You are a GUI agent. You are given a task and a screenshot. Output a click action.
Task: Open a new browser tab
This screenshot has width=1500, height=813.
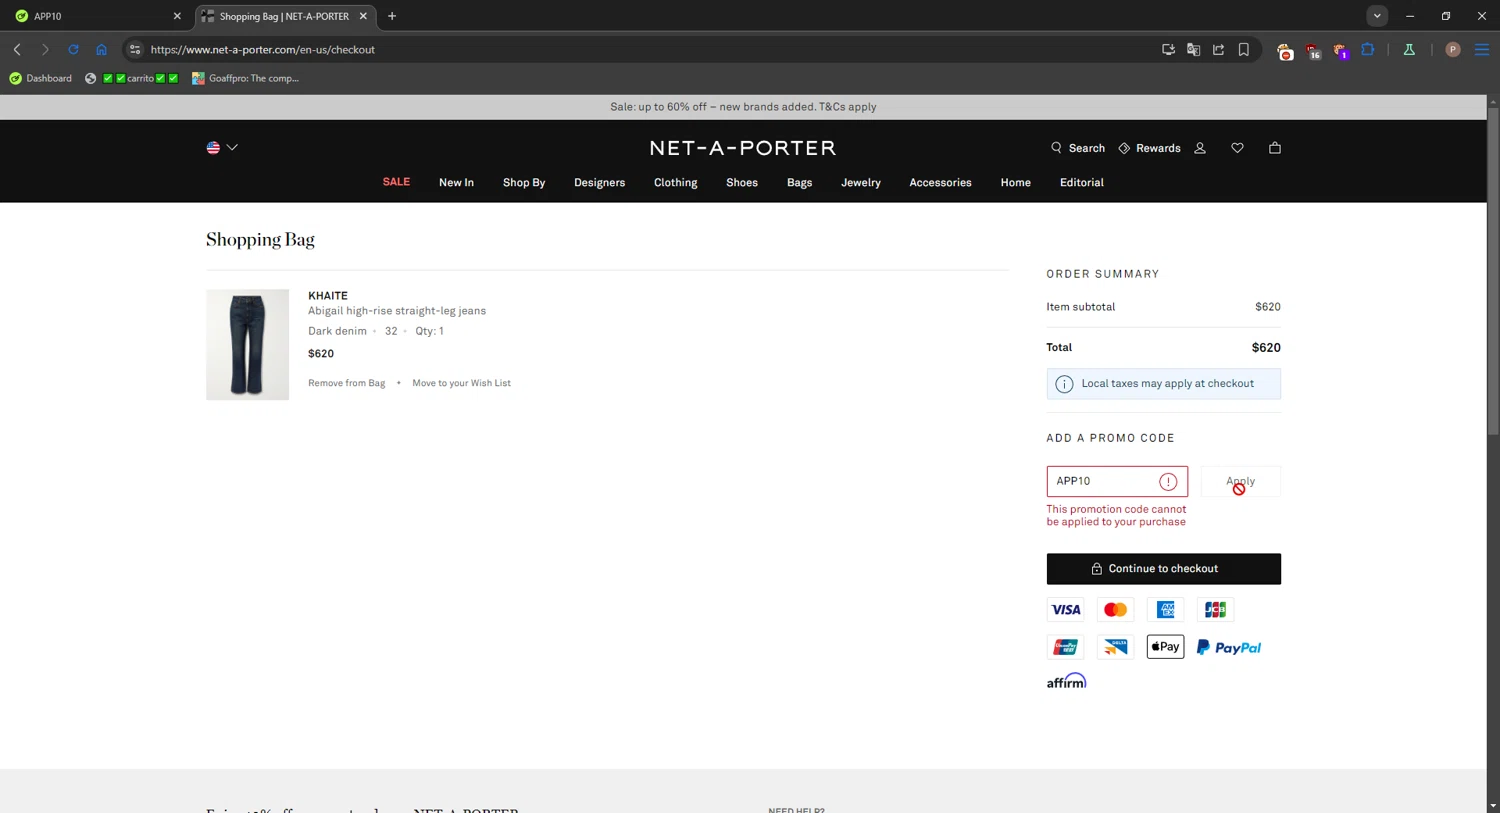coord(392,16)
